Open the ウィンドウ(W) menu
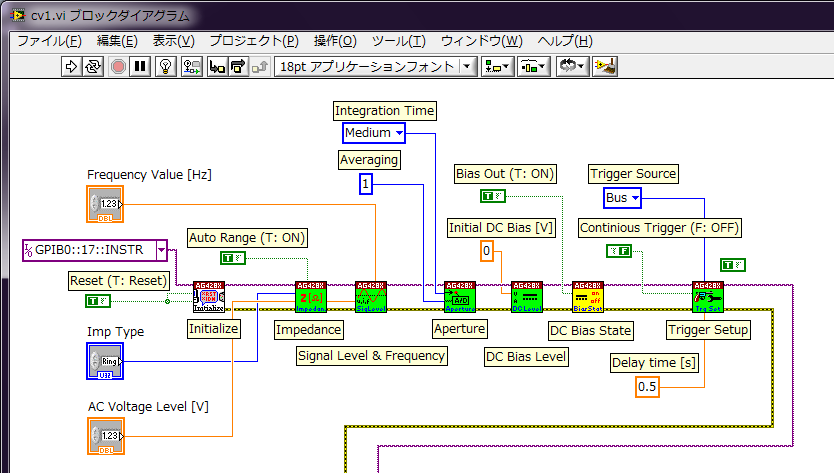The image size is (834, 473). 481,41
